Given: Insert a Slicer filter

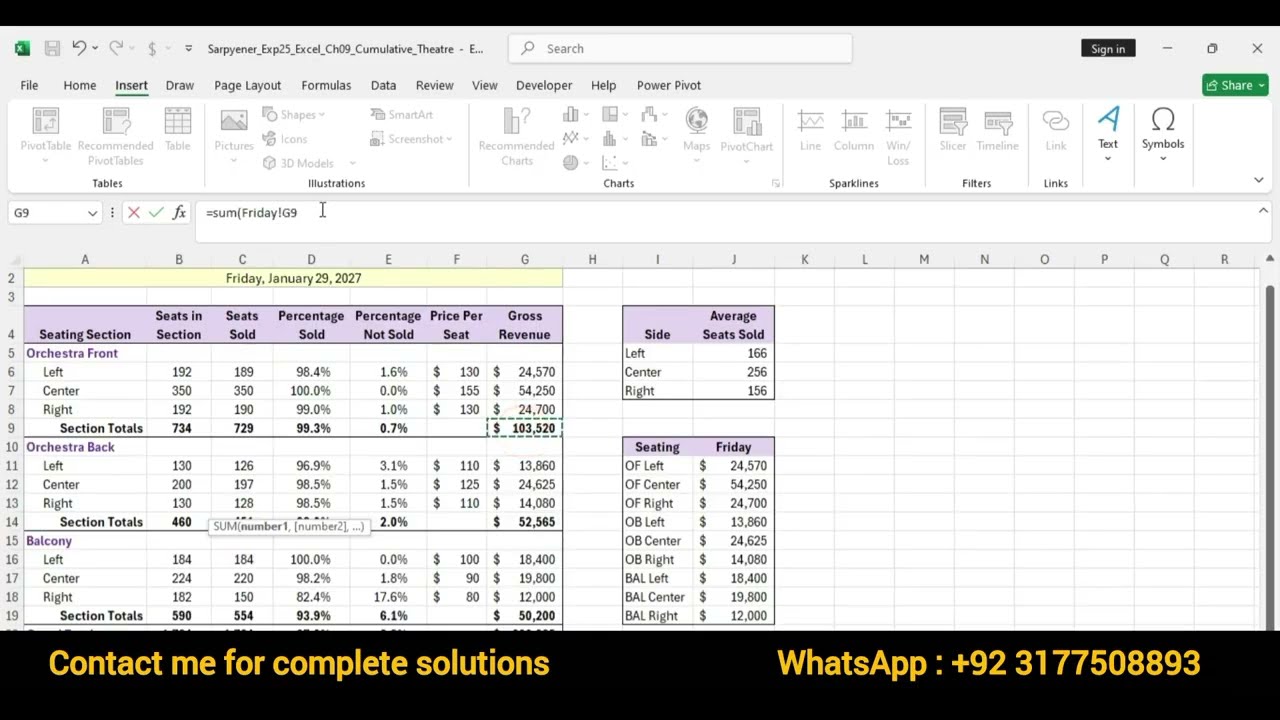Looking at the screenshot, I should (953, 130).
